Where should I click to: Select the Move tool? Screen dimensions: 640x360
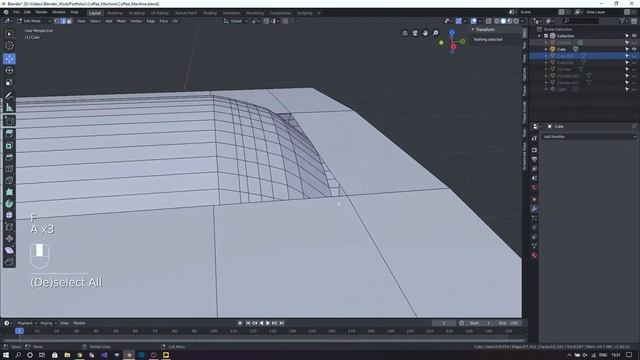tap(9, 59)
